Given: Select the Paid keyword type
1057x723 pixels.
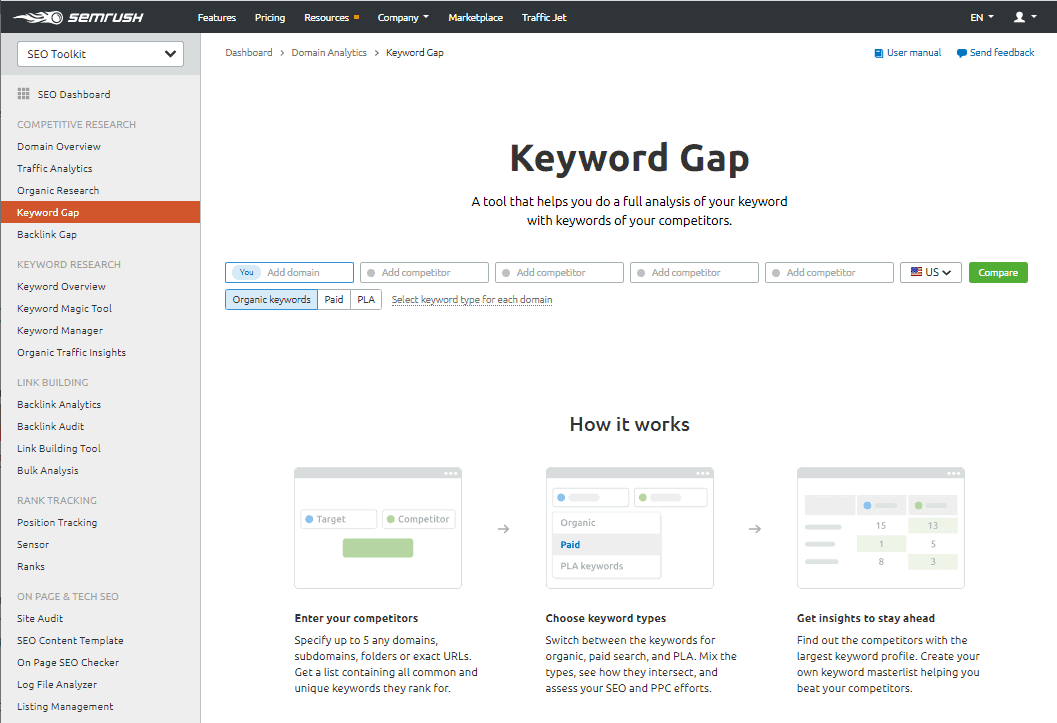Looking at the screenshot, I should pyautogui.click(x=334, y=299).
